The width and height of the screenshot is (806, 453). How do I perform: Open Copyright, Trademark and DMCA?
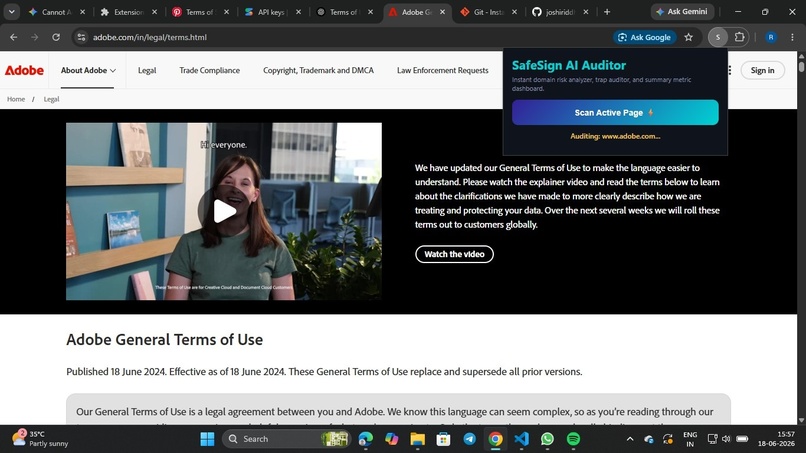pyautogui.click(x=318, y=70)
